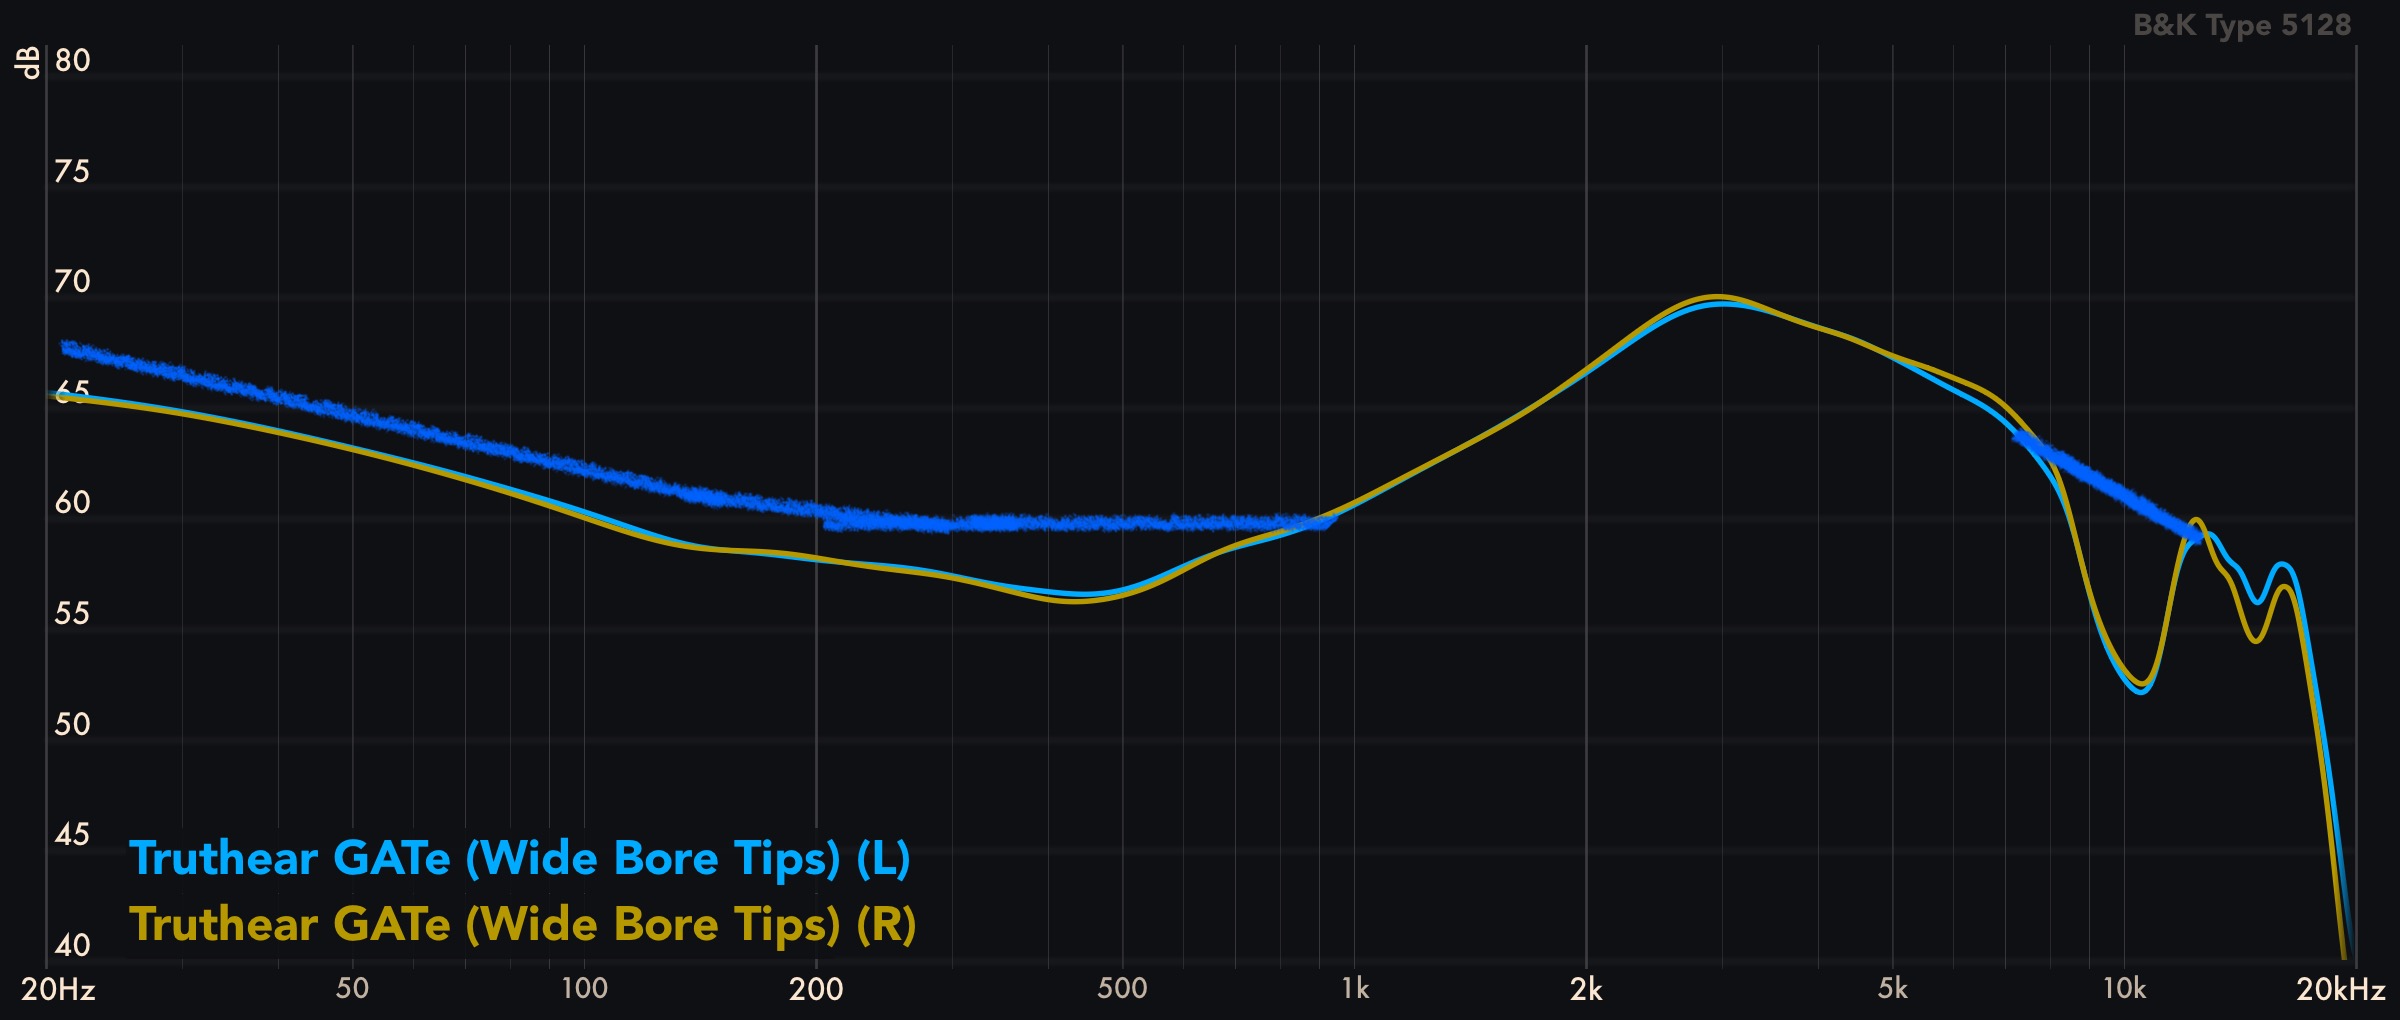Click the Truthear GATe (Wide Bore Tips) (L) legend label
The height and width of the screenshot is (1020, 2400).
tap(520, 859)
